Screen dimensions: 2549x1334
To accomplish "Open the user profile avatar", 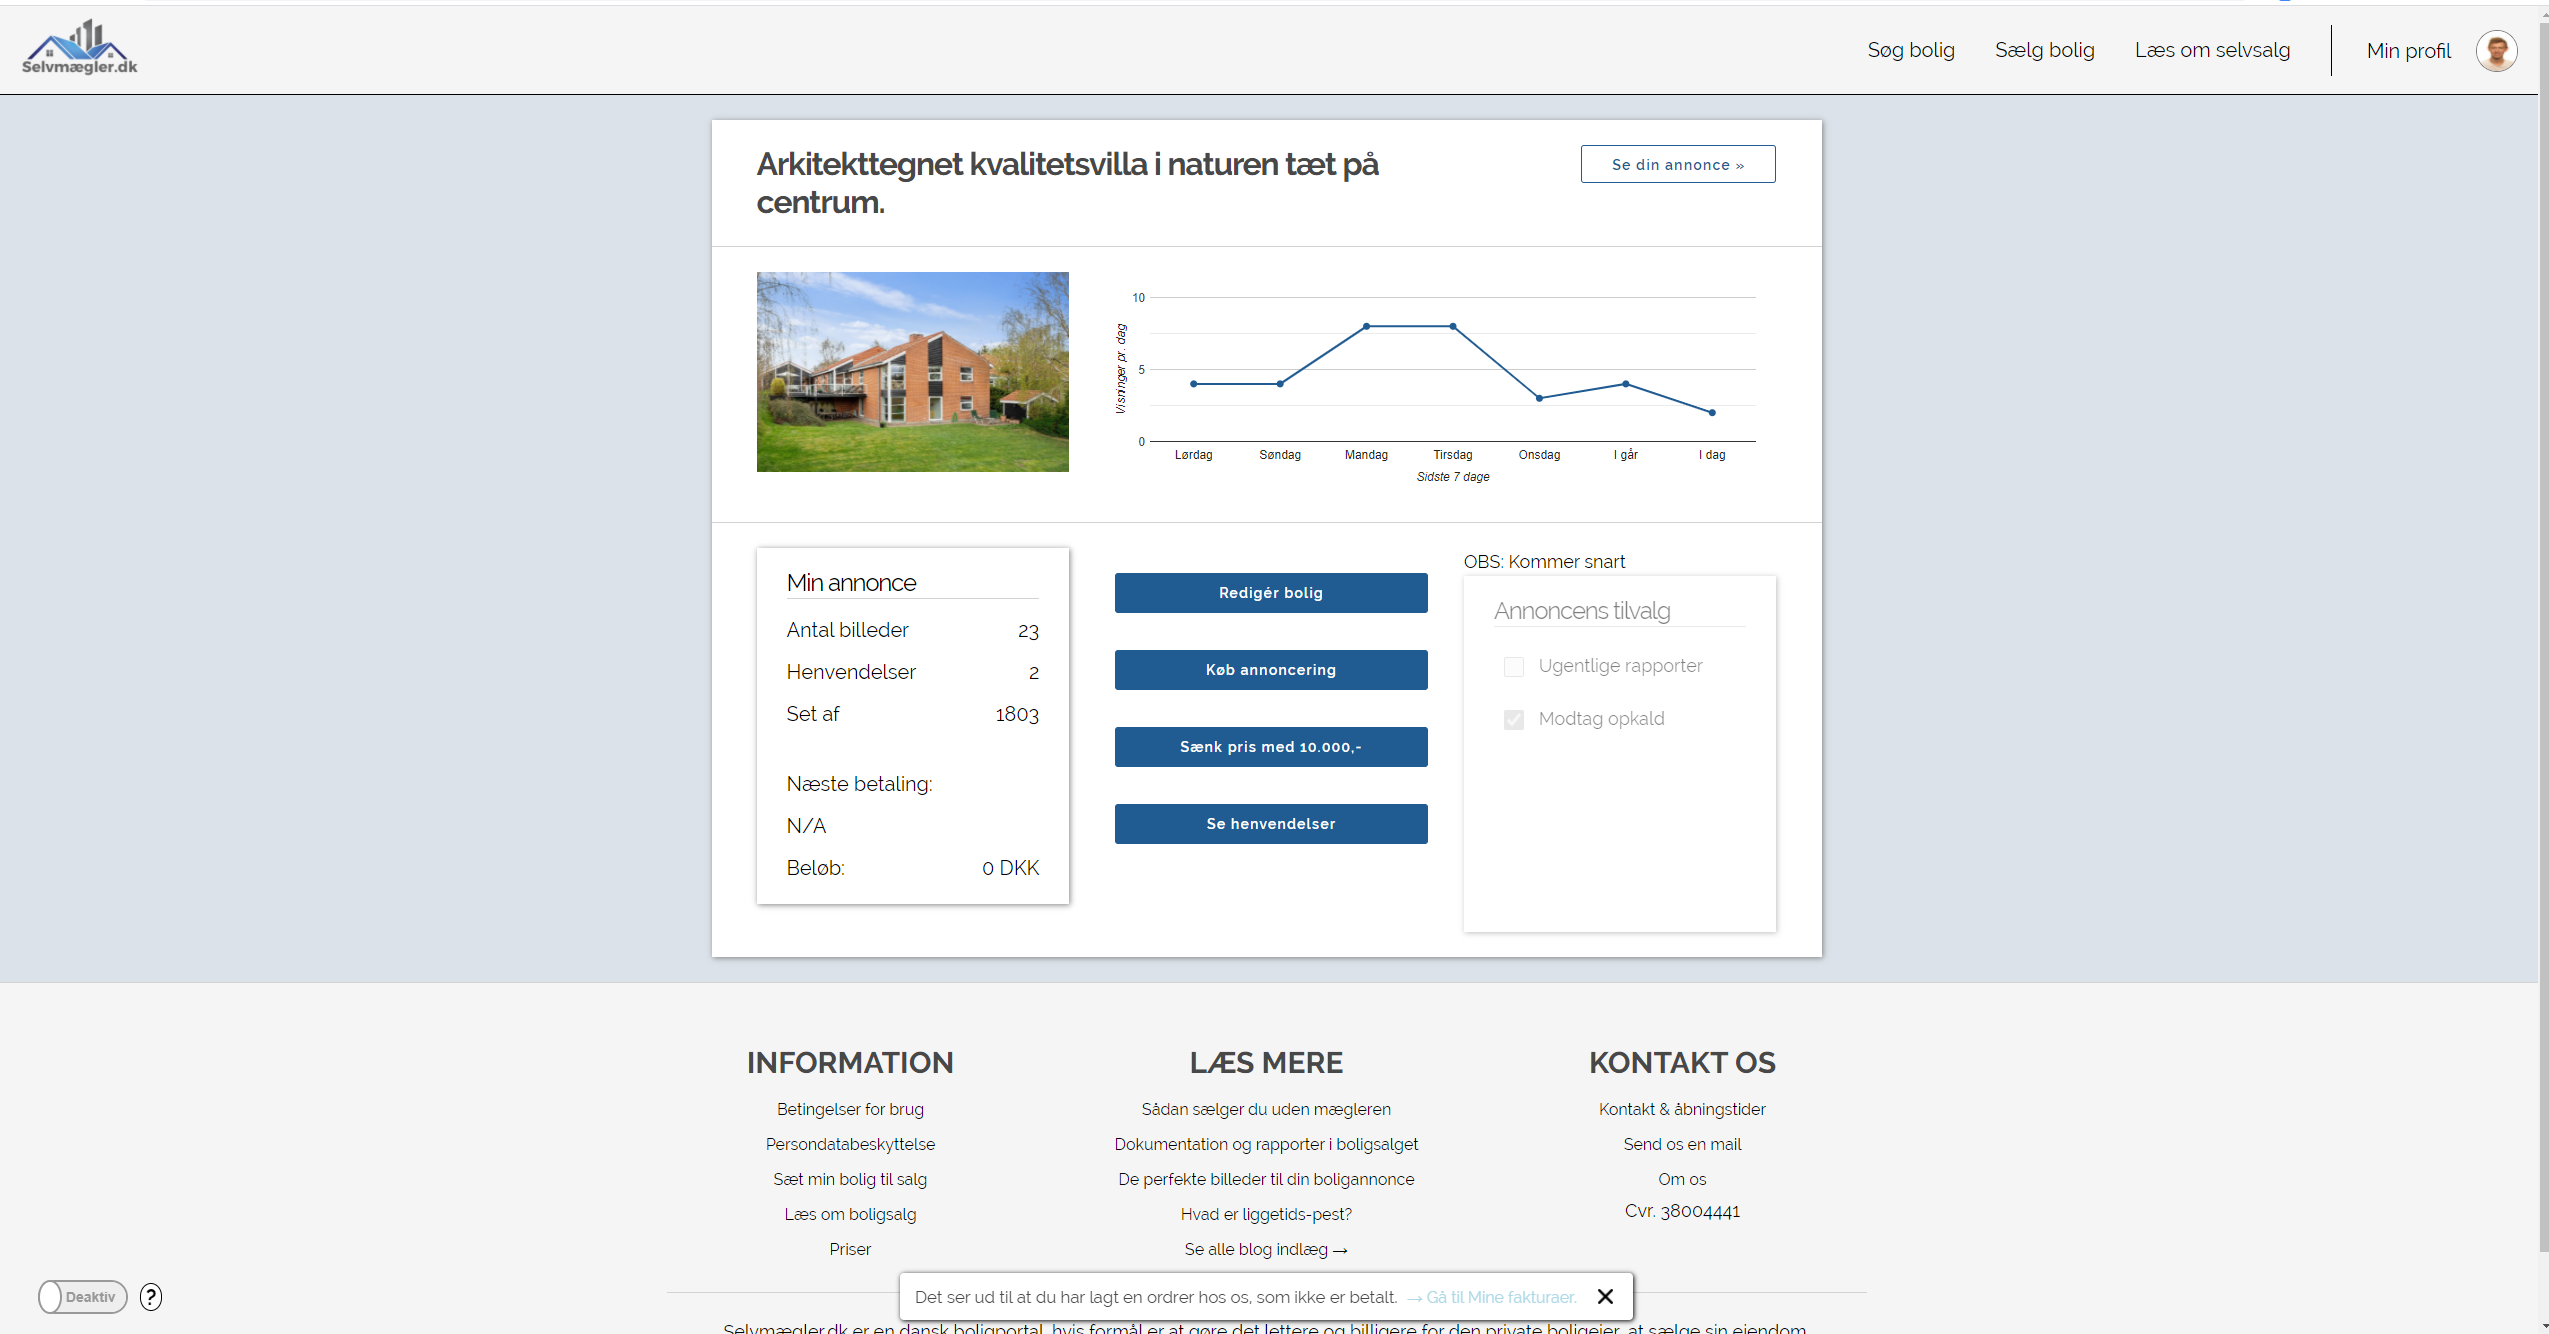I will (2496, 50).
